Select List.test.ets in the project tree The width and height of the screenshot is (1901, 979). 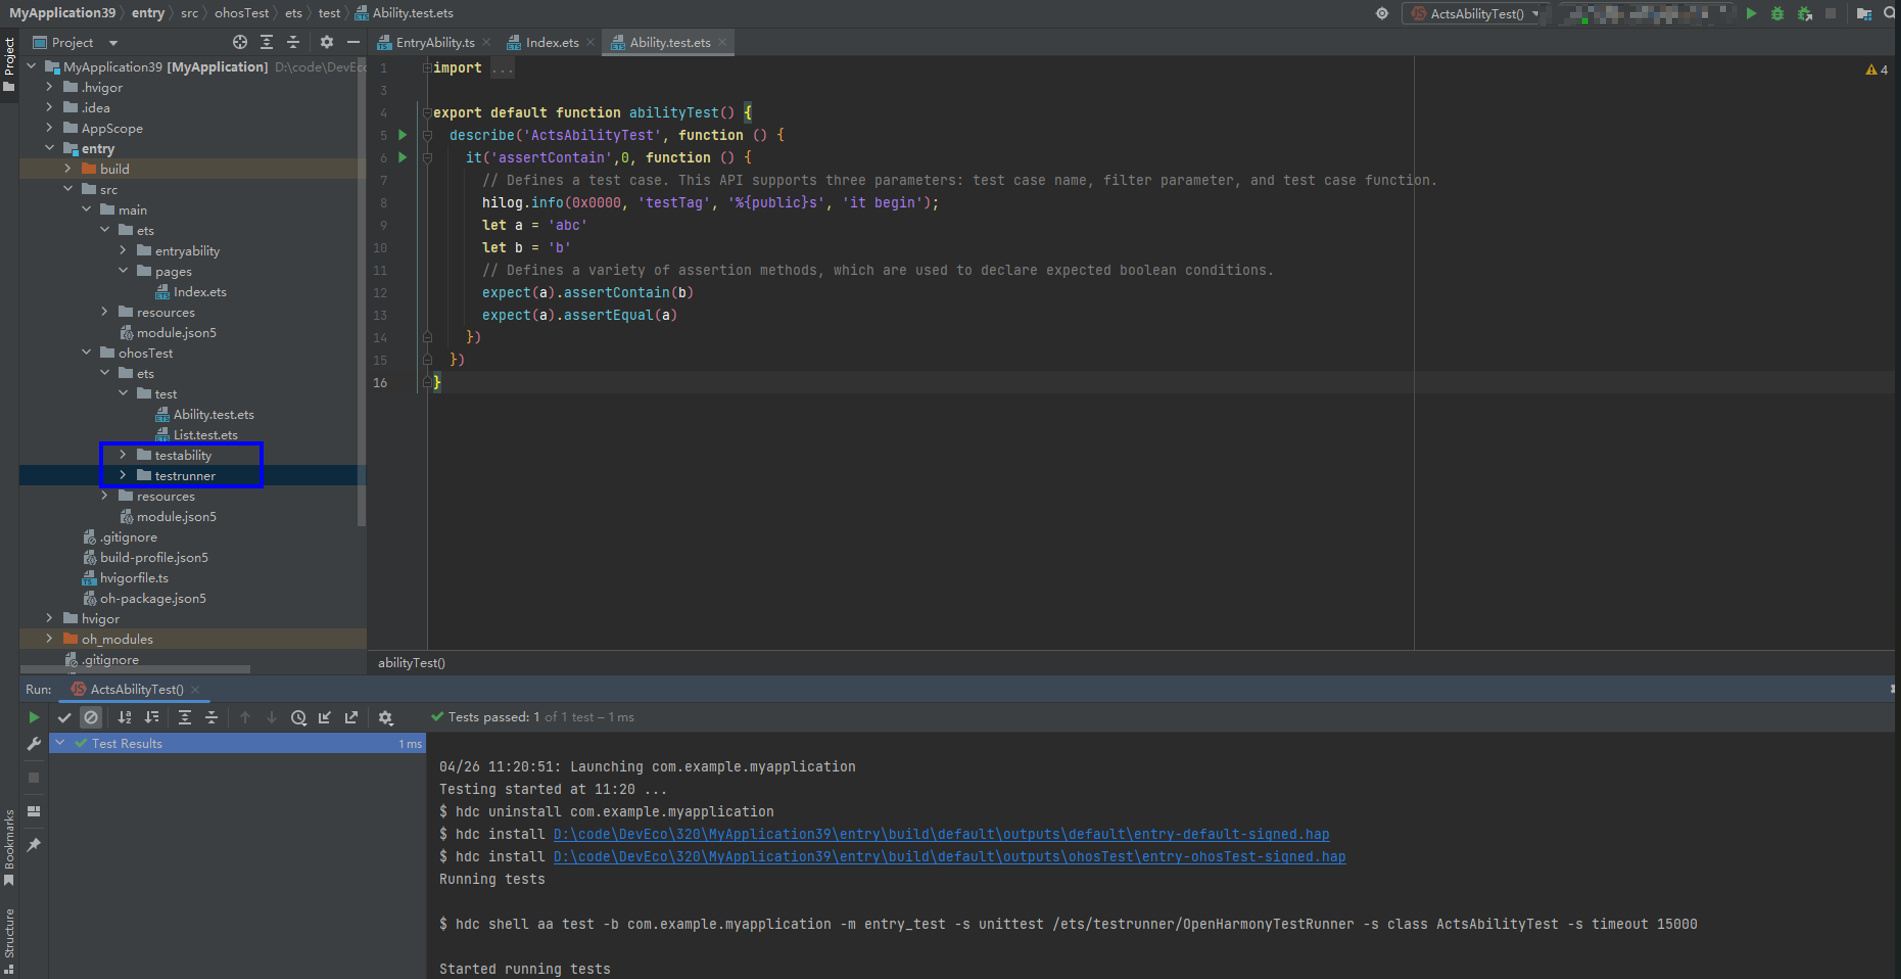(x=205, y=435)
